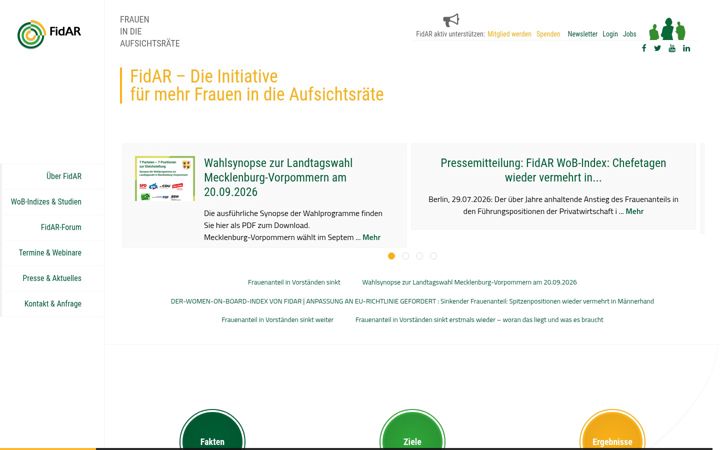Open Wahlsynopse article thumbnail image
This screenshot has width=720, height=450.
point(165,179)
